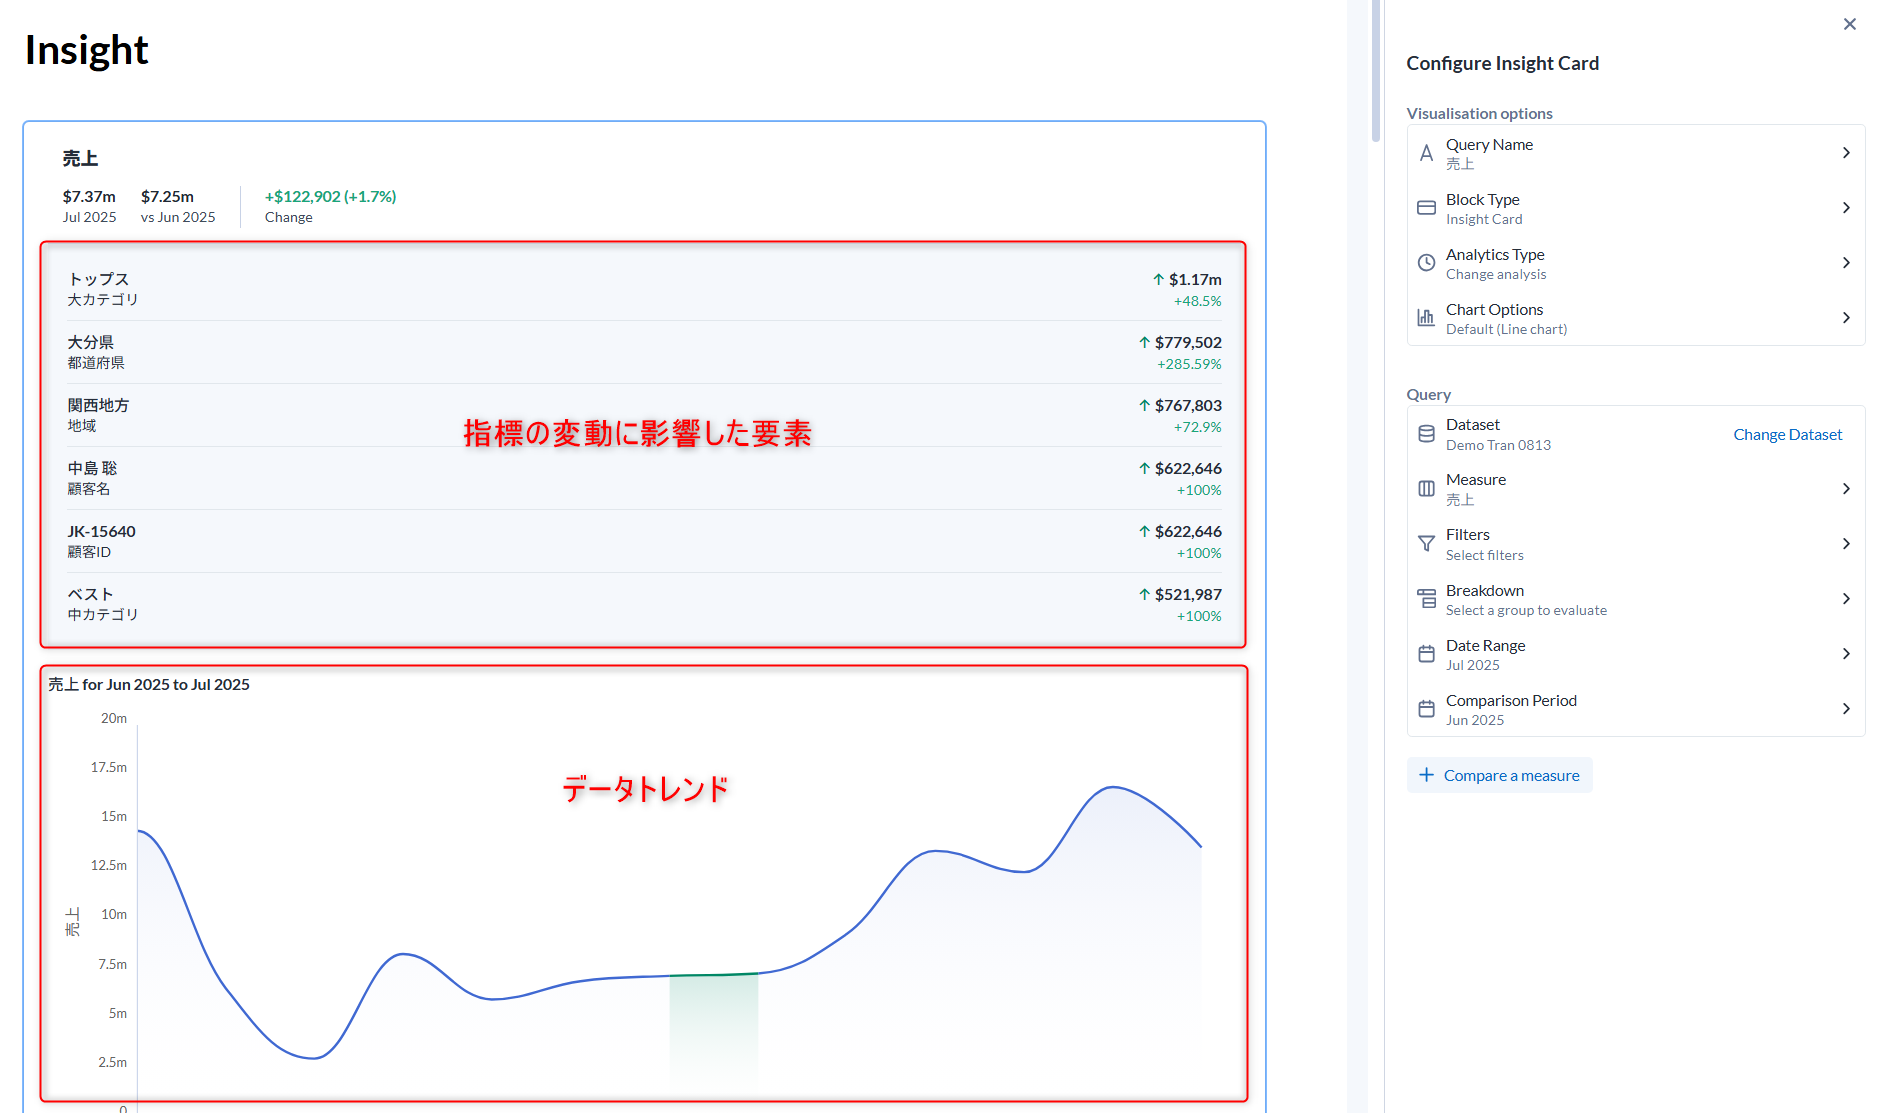Click the Dataset database icon

click(1426, 434)
